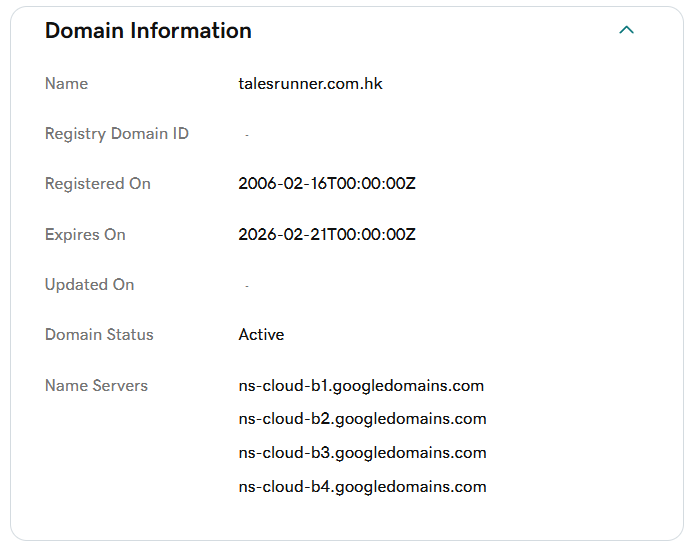Select the Active domain status value
Viewport: 693px width, 547px height.
coord(261,335)
